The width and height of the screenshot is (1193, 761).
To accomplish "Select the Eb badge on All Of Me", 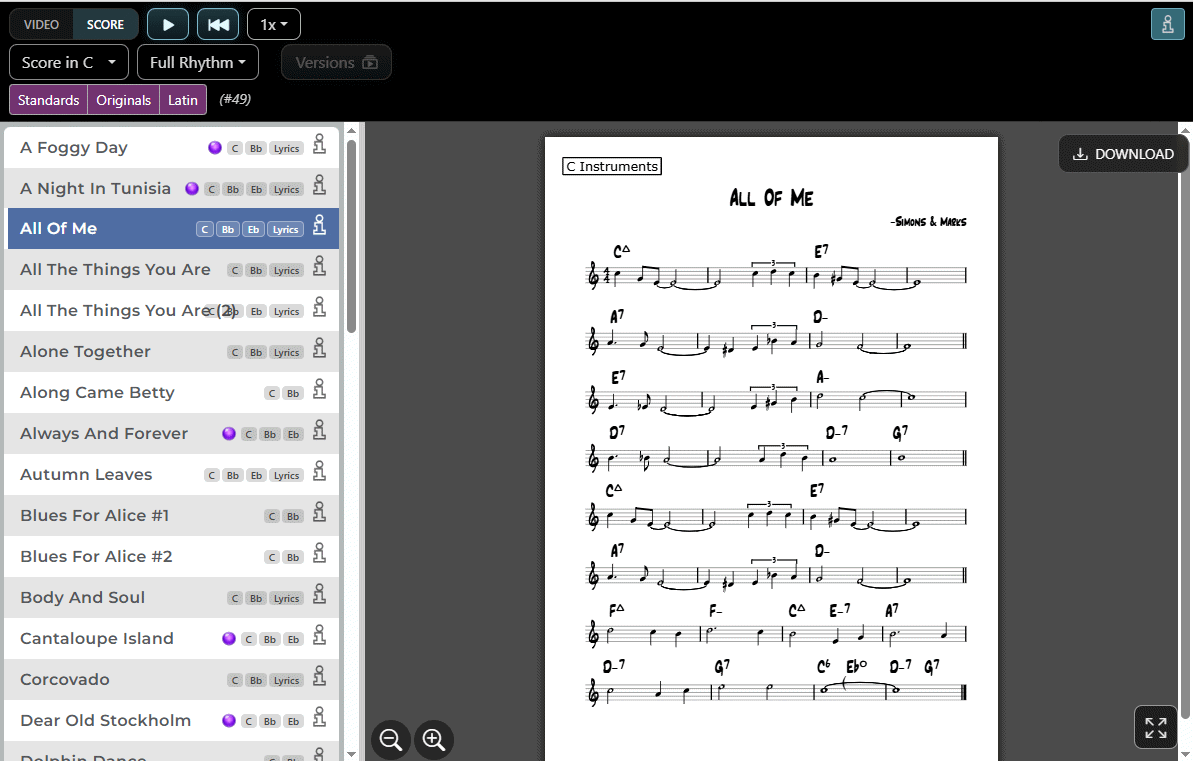I will (253, 229).
